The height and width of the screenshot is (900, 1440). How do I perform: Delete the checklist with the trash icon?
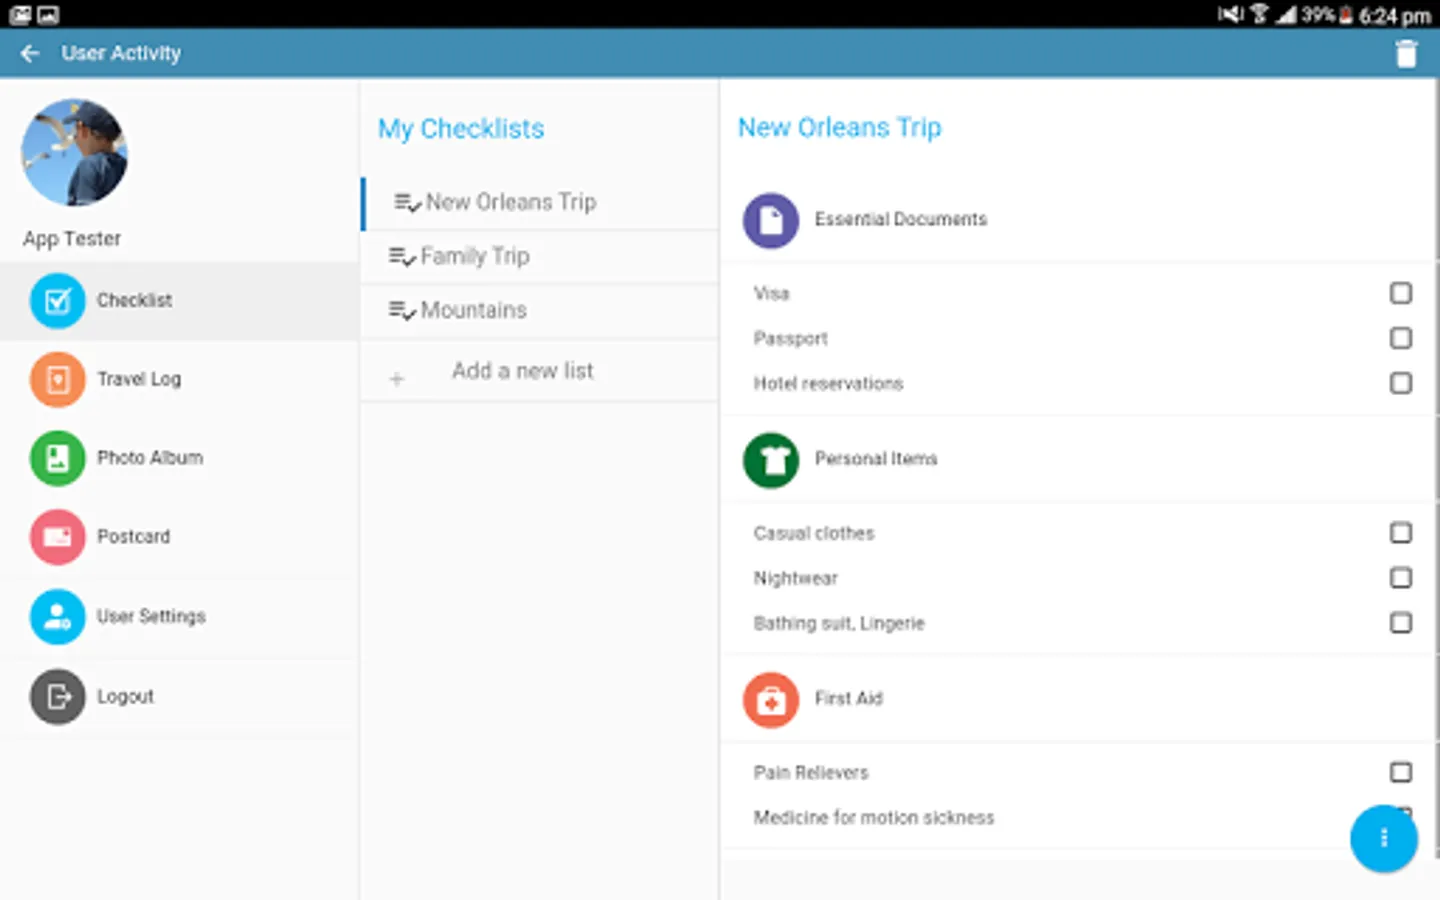[1406, 53]
